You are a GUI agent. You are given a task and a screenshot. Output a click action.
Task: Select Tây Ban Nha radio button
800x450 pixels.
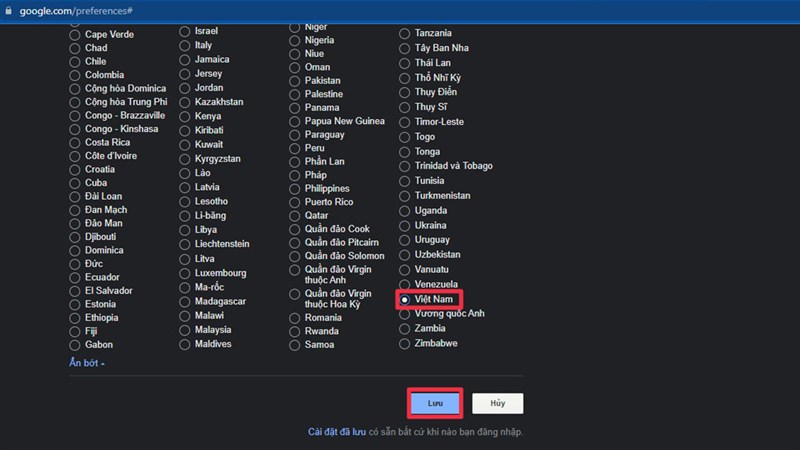pyautogui.click(x=405, y=48)
